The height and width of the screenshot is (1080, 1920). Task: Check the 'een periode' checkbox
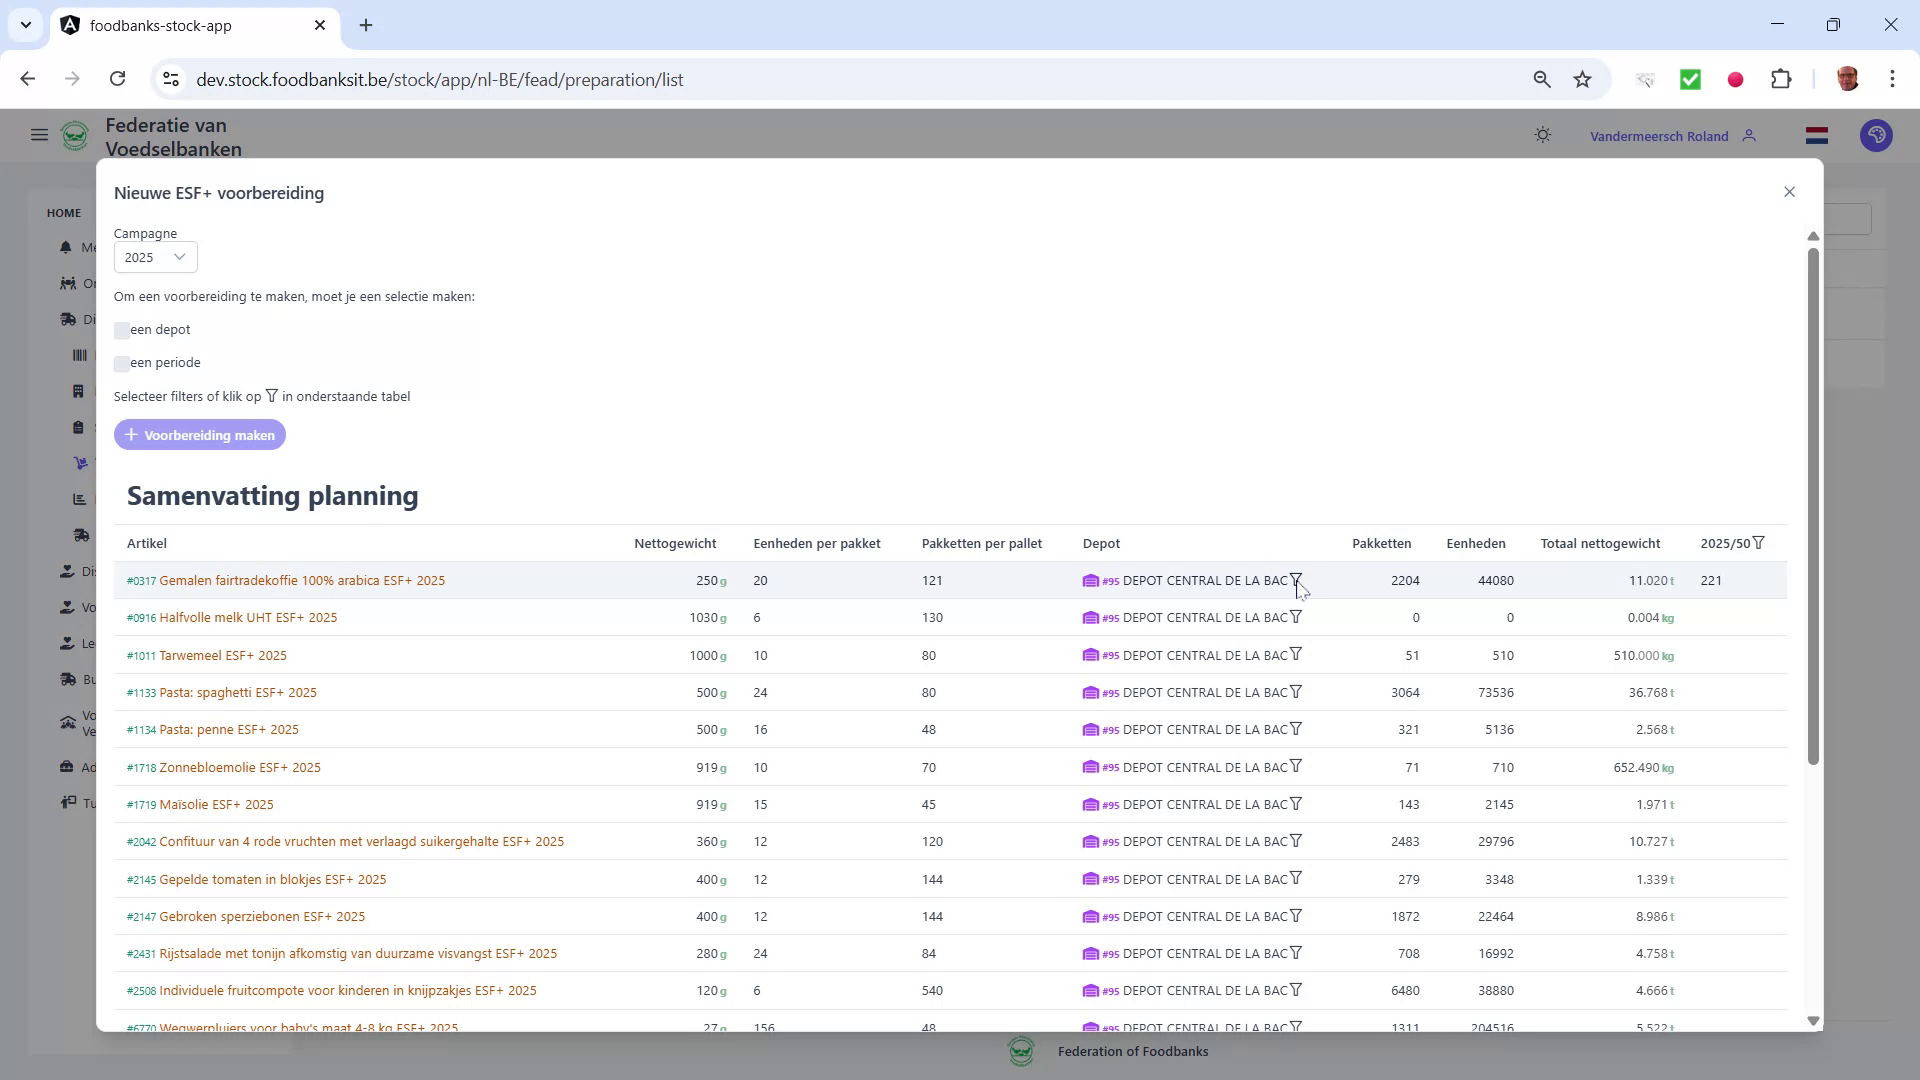122,364
